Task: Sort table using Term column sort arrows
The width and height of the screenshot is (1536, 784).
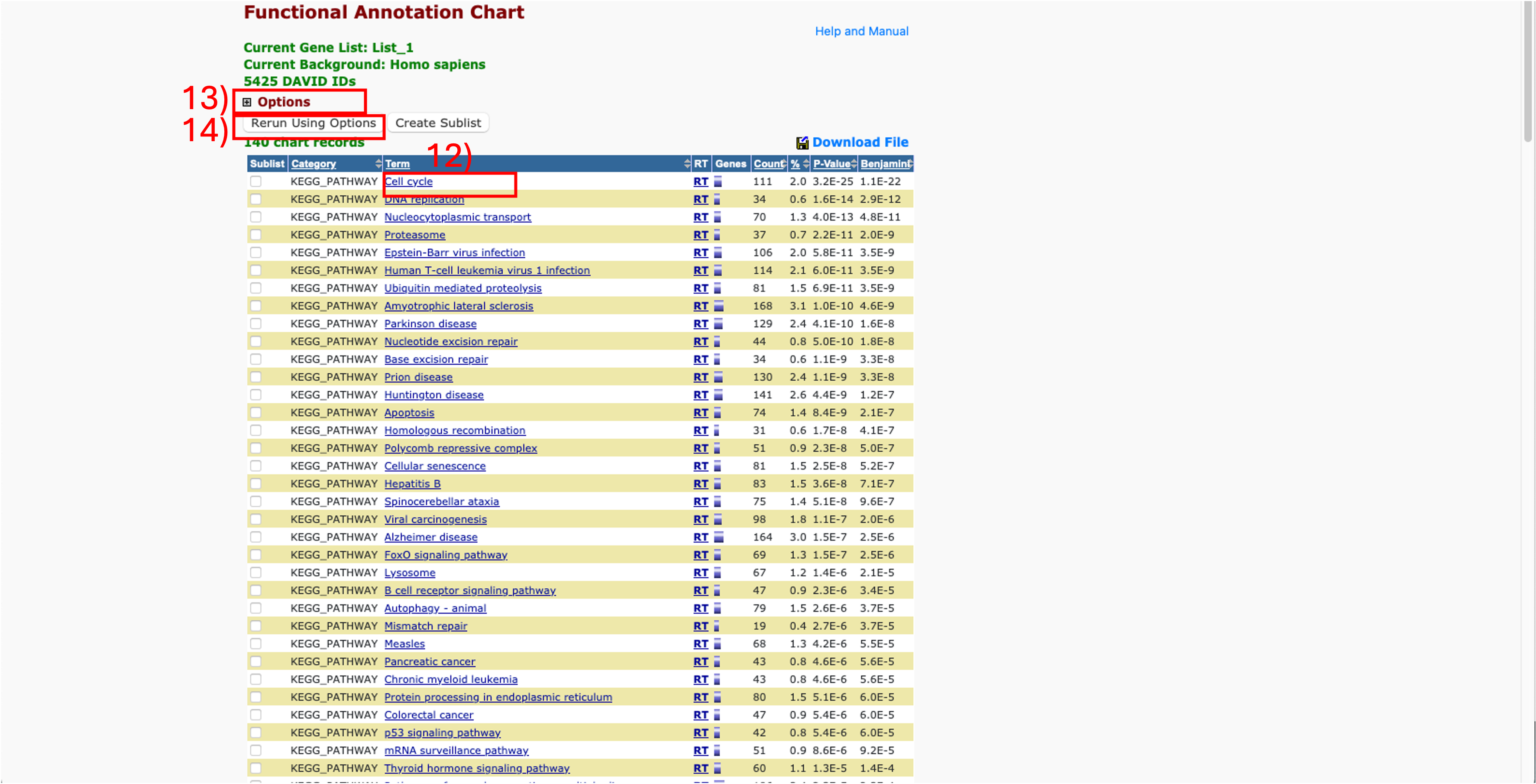Action: [687, 164]
